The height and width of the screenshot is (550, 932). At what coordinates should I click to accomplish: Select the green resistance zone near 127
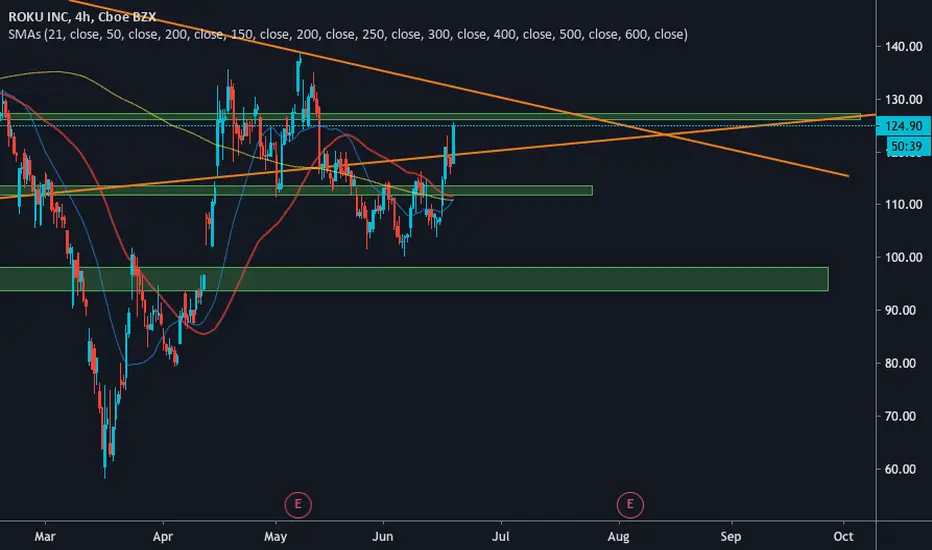430,117
